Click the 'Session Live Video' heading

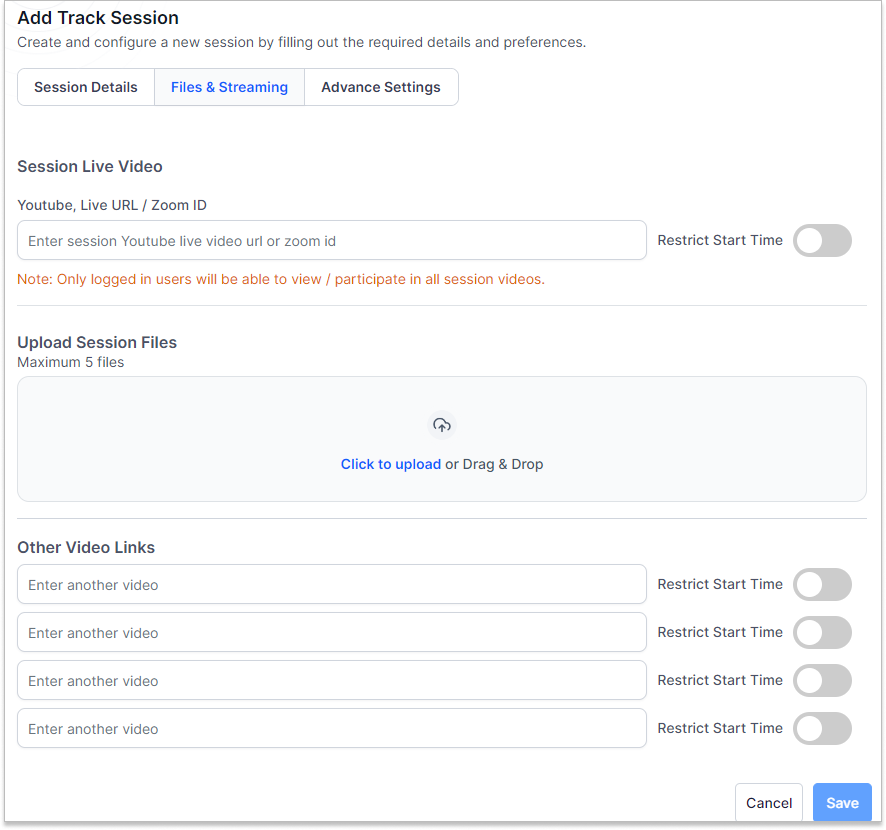[90, 167]
